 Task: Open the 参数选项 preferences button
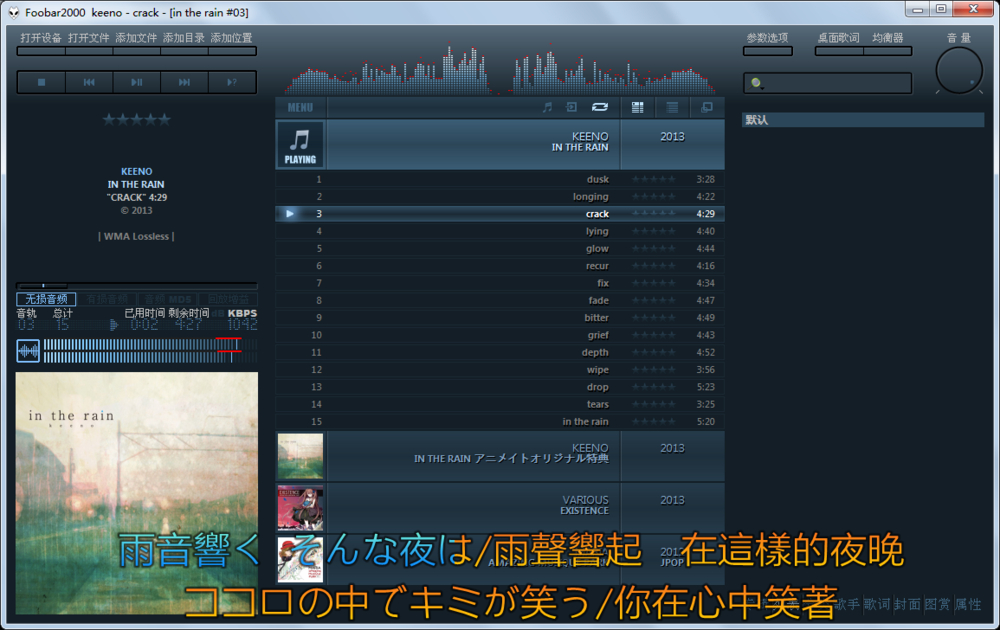(767, 38)
